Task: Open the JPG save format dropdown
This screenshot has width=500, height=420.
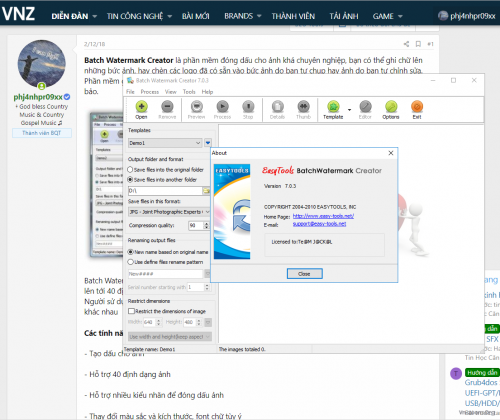Action: [169, 212]
